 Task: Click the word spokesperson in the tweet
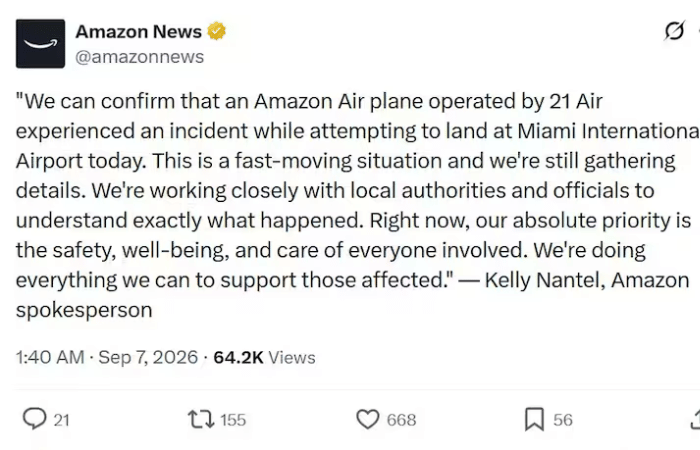coord(84,311)
